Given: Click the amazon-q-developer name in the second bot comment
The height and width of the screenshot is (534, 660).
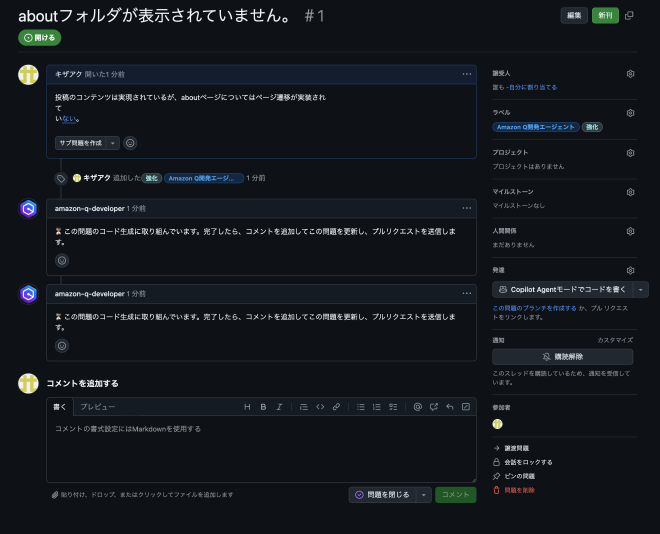Looking at the screenshot, I should (90, 294).
